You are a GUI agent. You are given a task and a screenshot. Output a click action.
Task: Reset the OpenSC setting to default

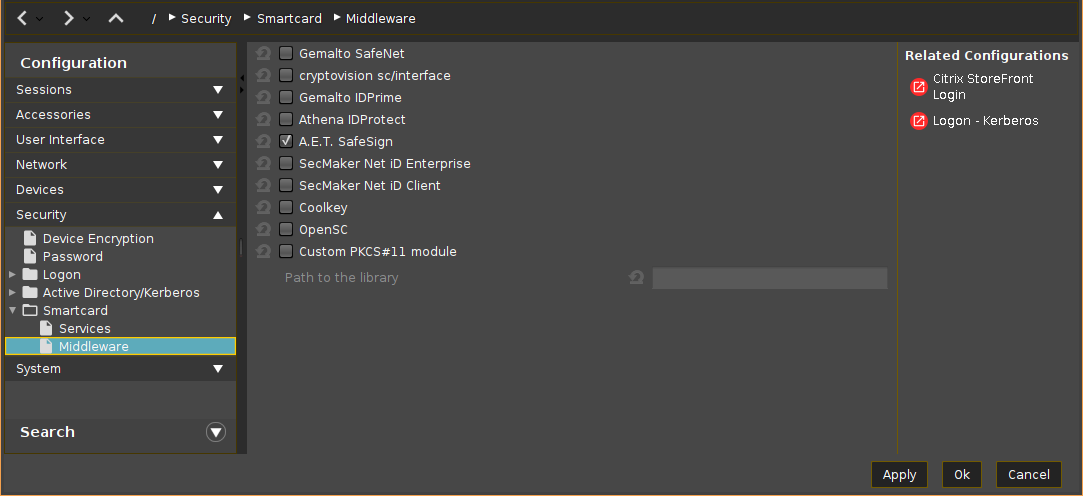(x=264, y=230)
